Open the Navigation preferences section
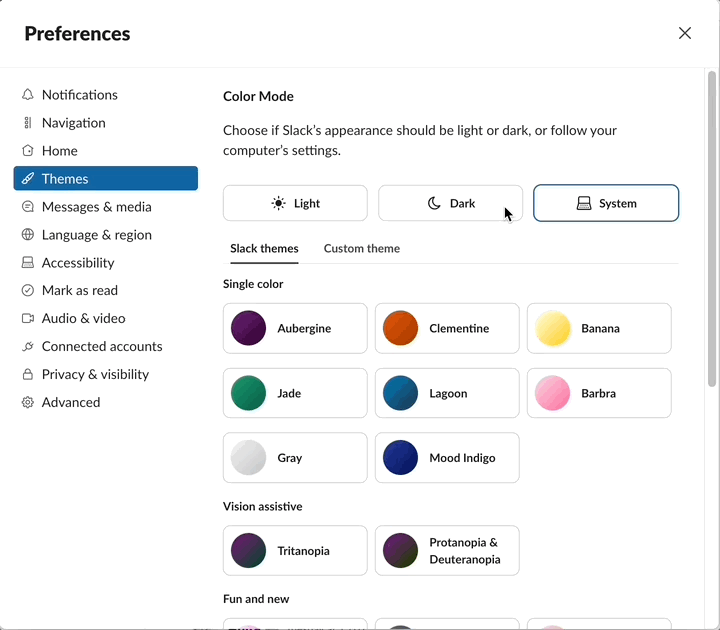The image size is (720, 630). click(73, 123)
